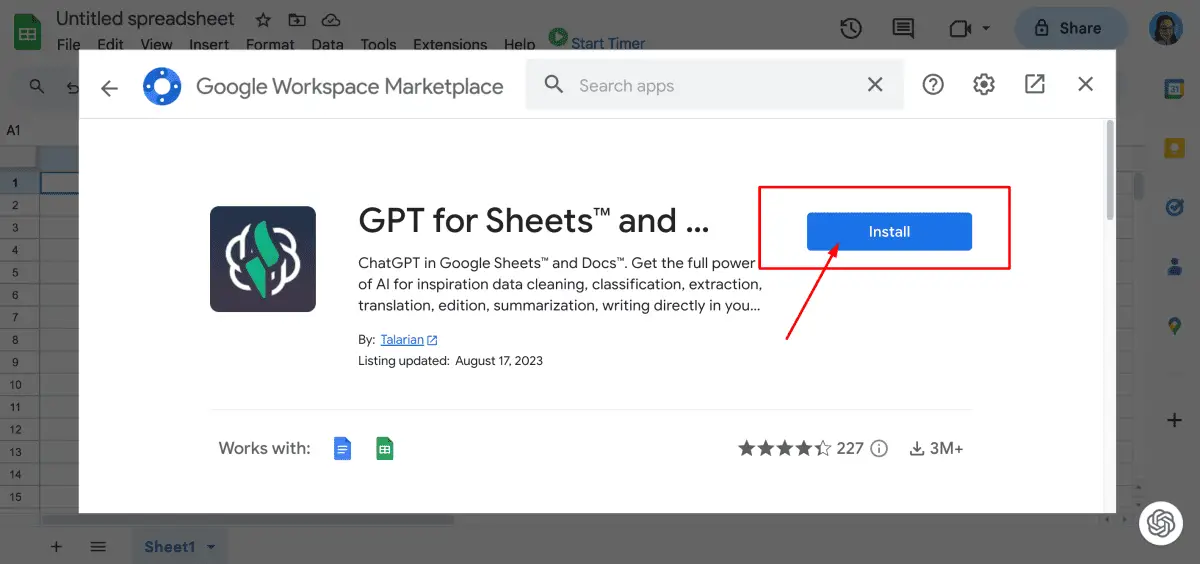
Task: Open Contacts side panel
Action: (1174, 266)
